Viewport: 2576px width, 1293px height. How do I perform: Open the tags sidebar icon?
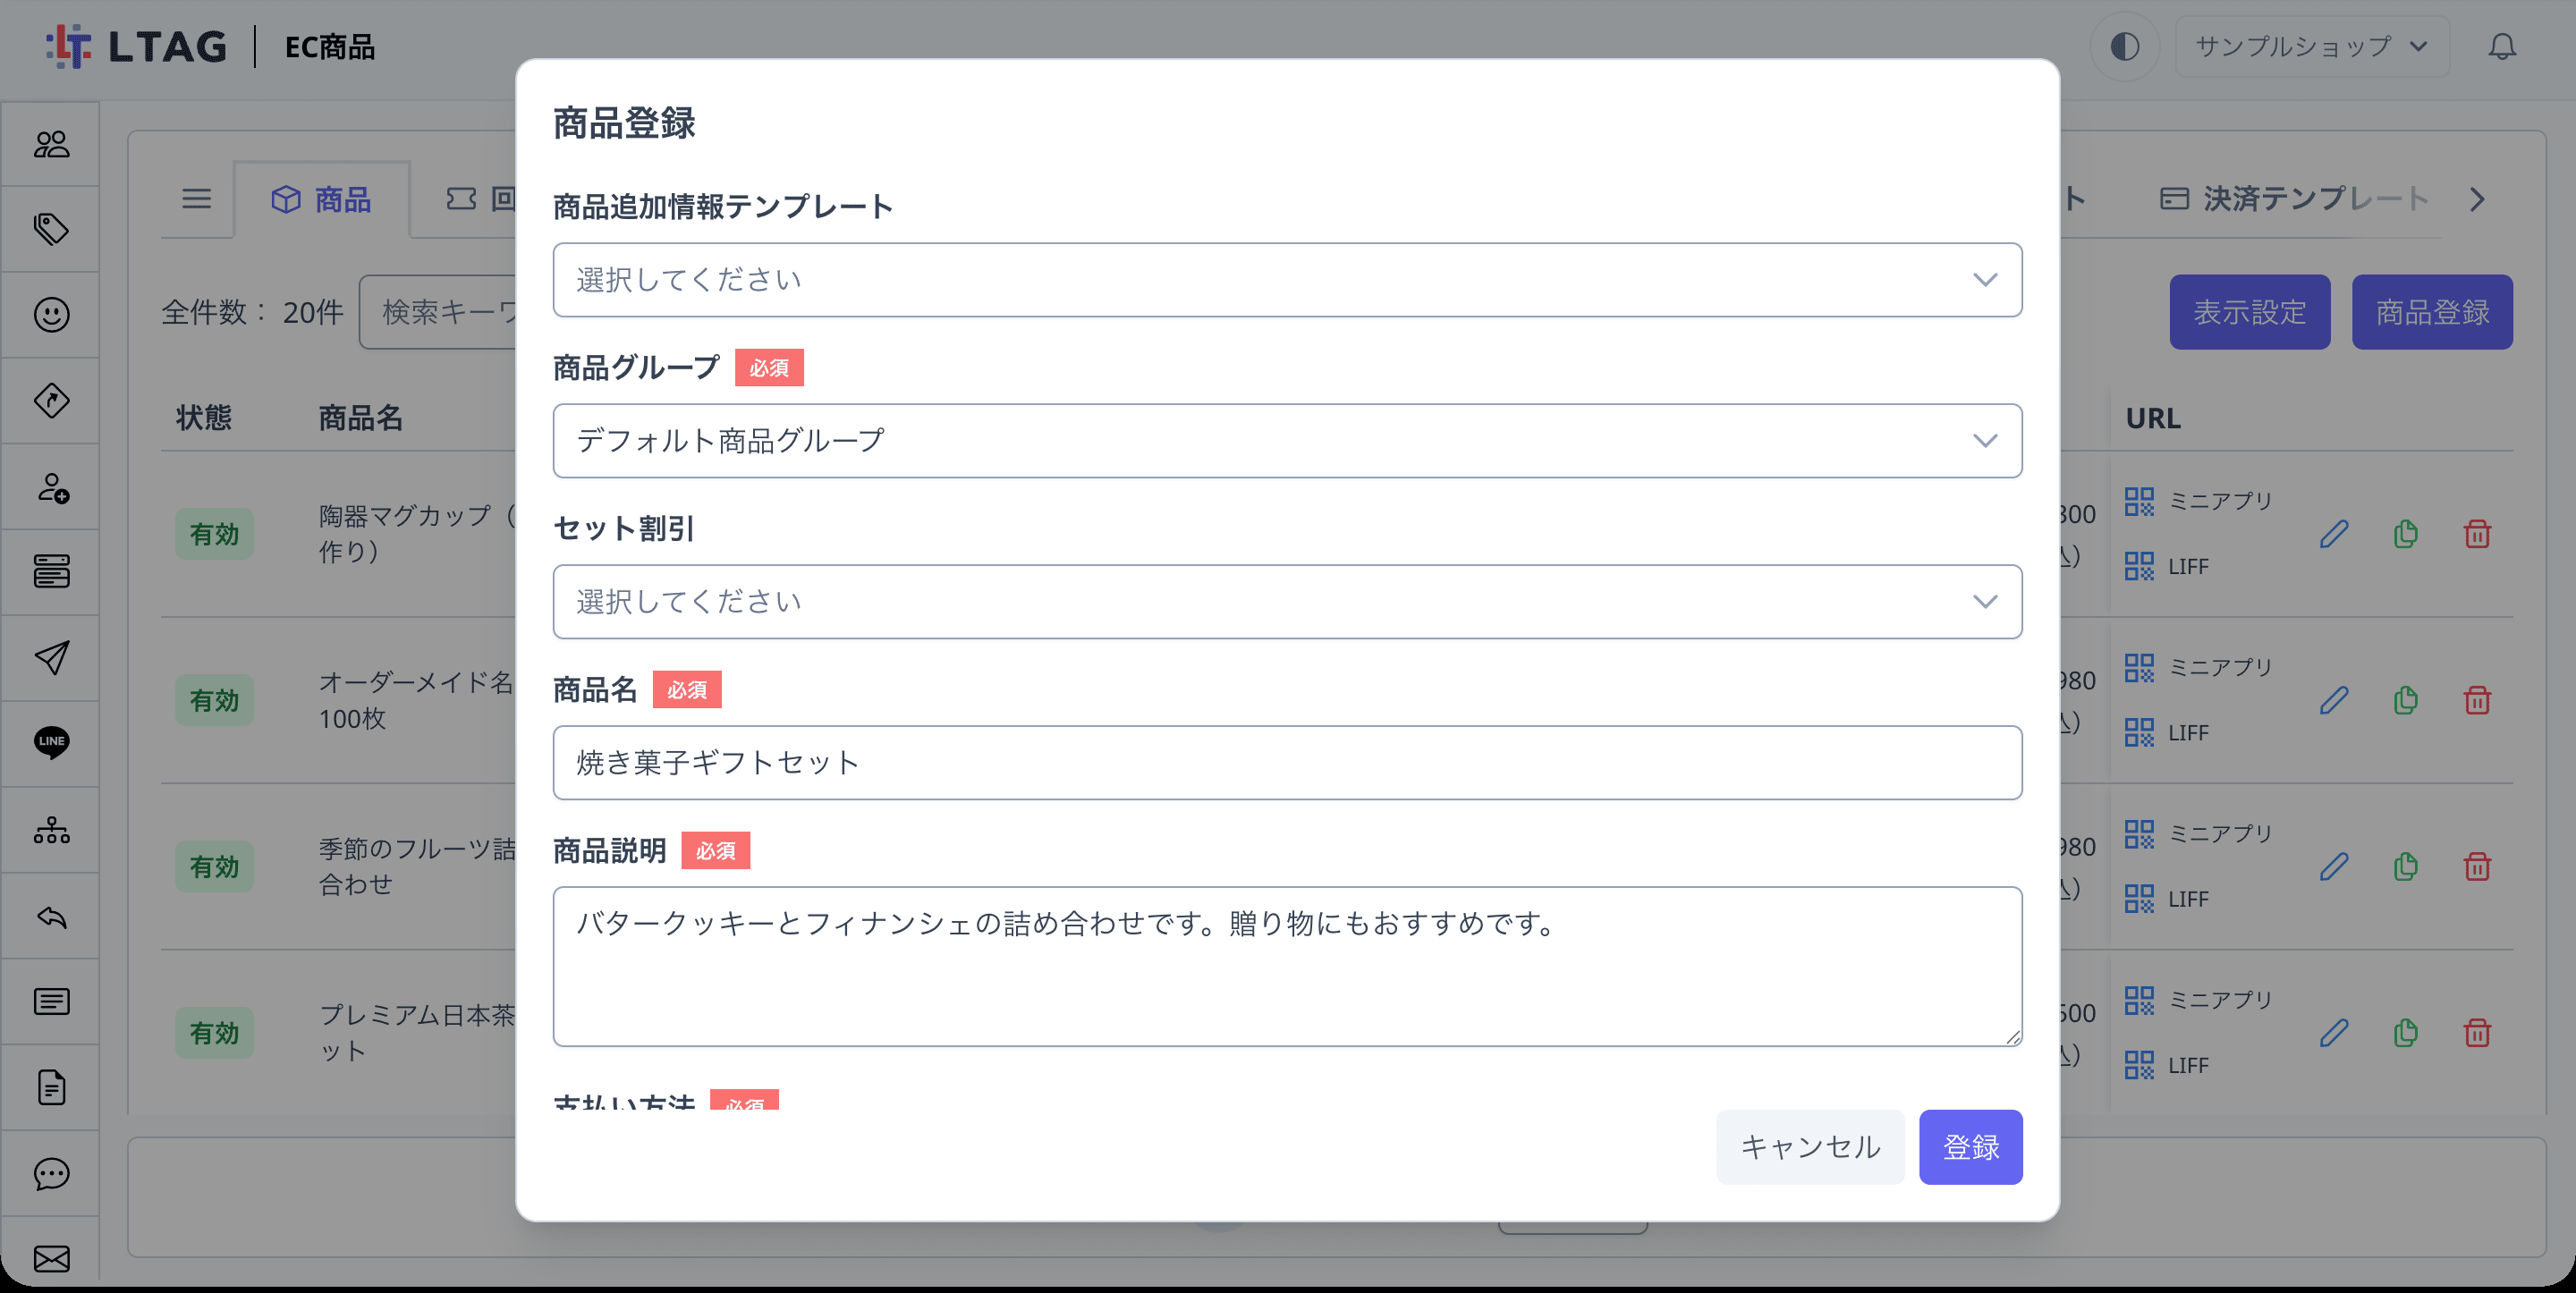[x=51, y=230]
